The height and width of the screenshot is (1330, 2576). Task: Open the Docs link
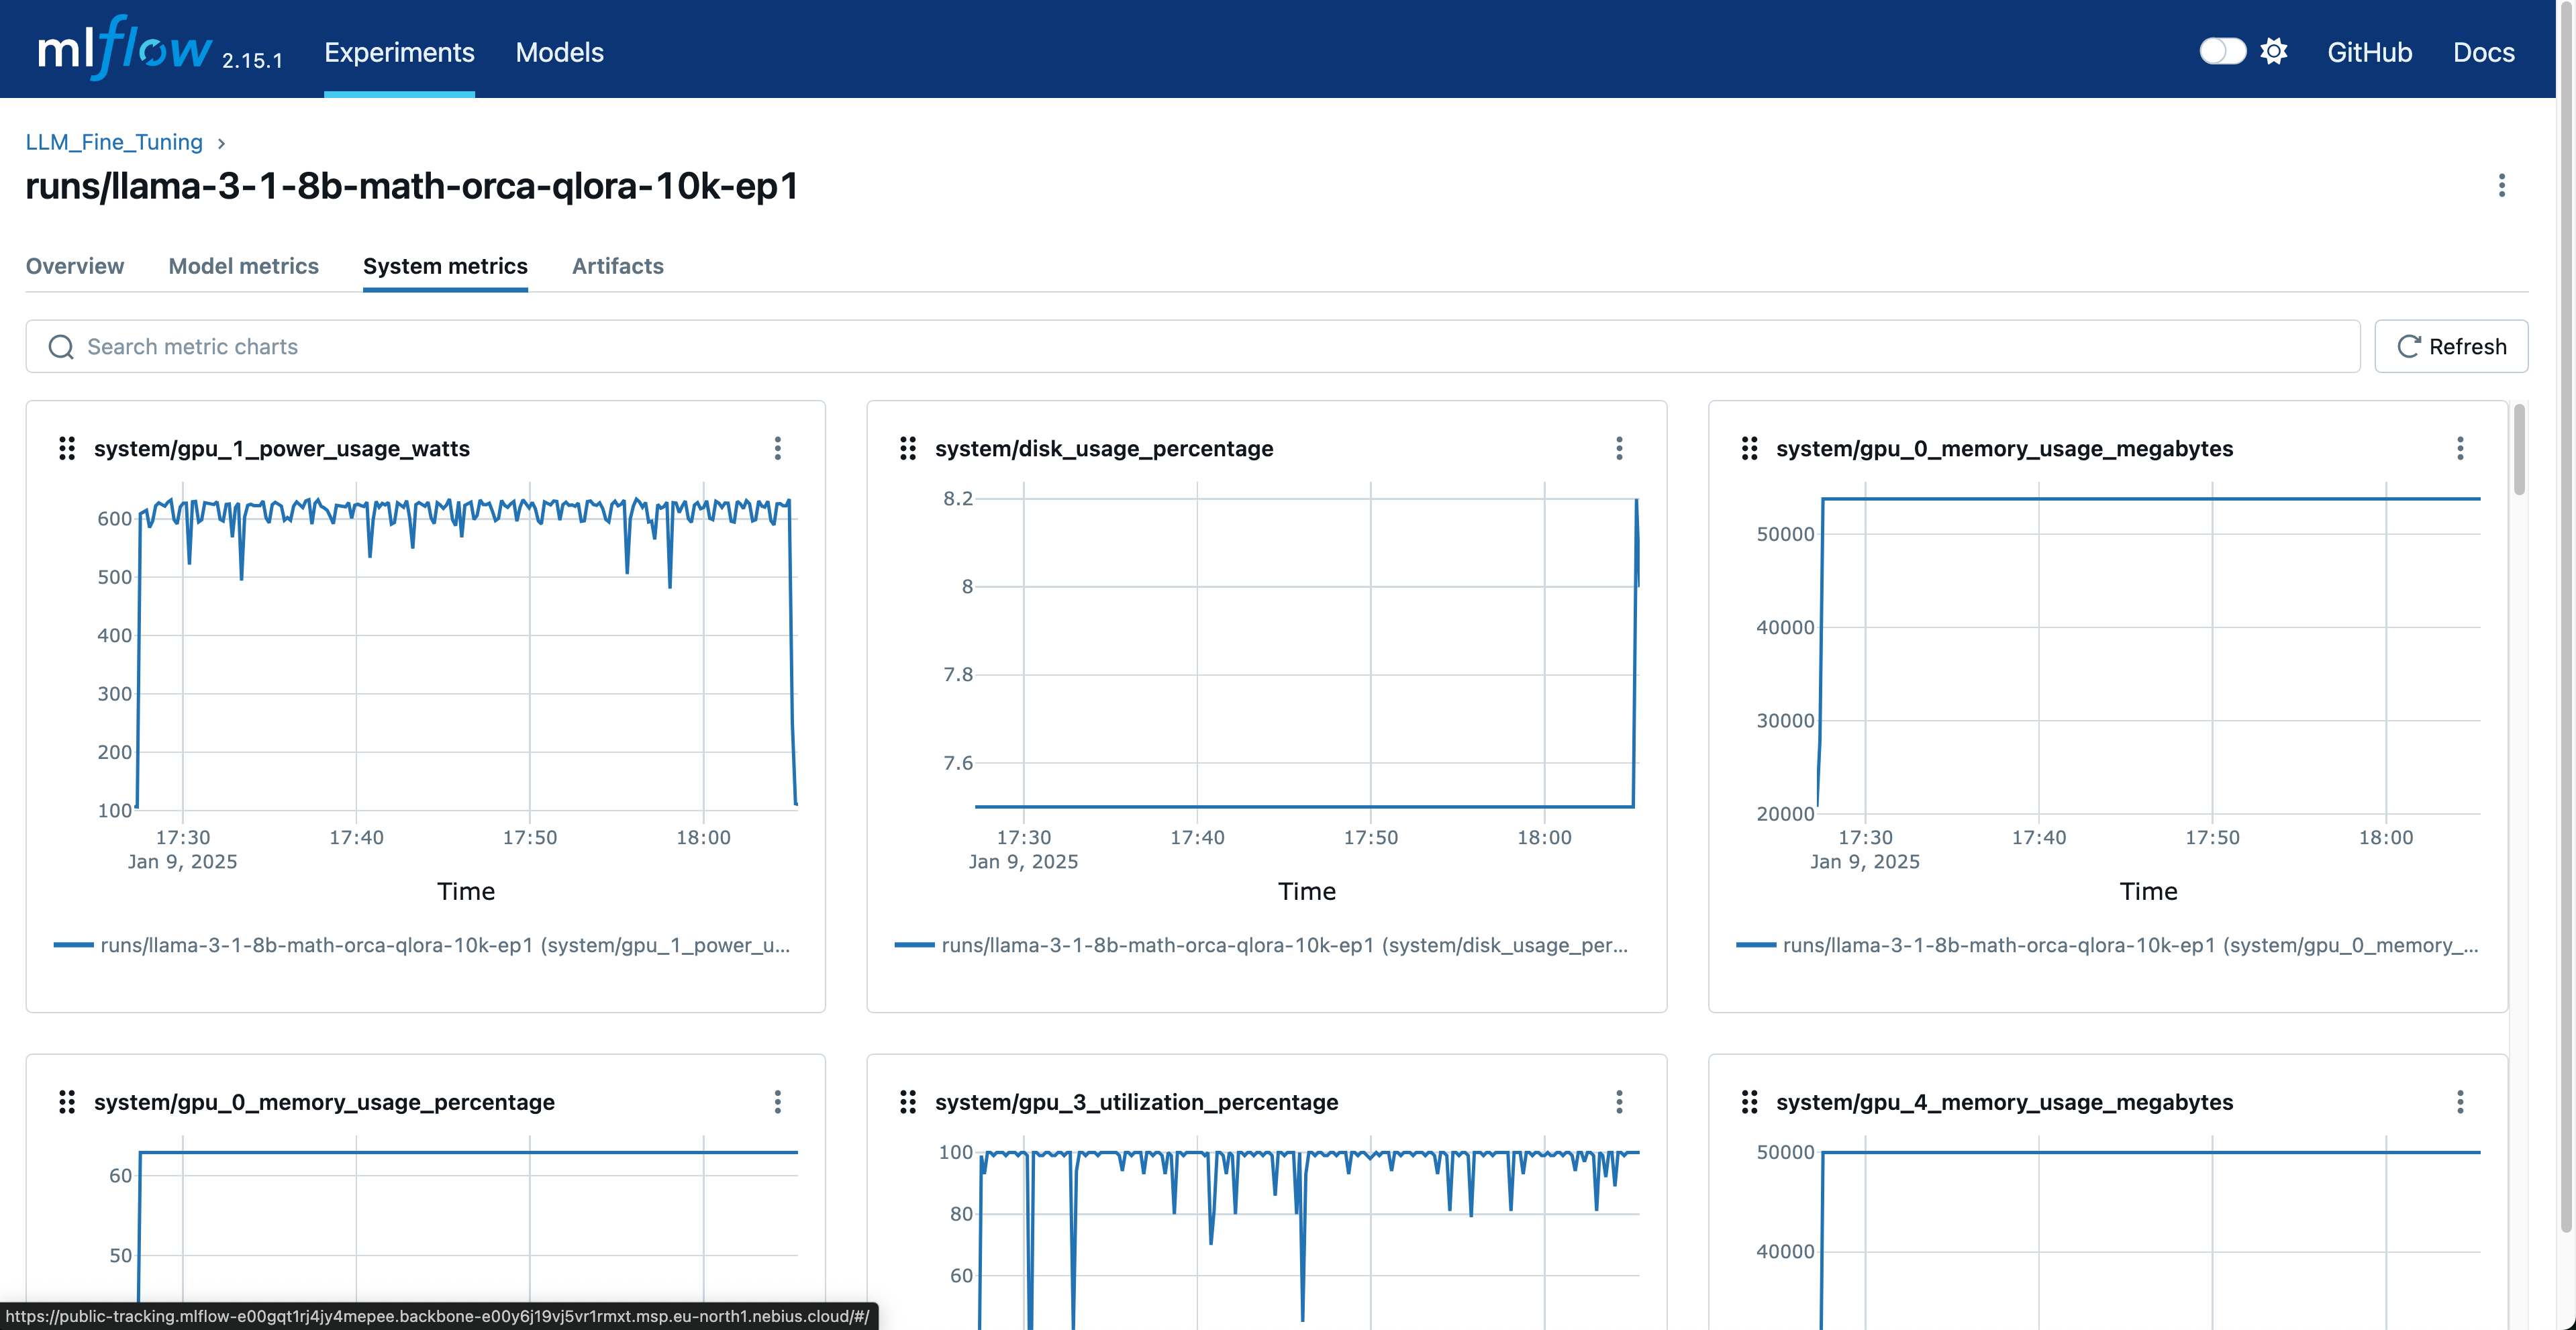[x=2483, y=52]
